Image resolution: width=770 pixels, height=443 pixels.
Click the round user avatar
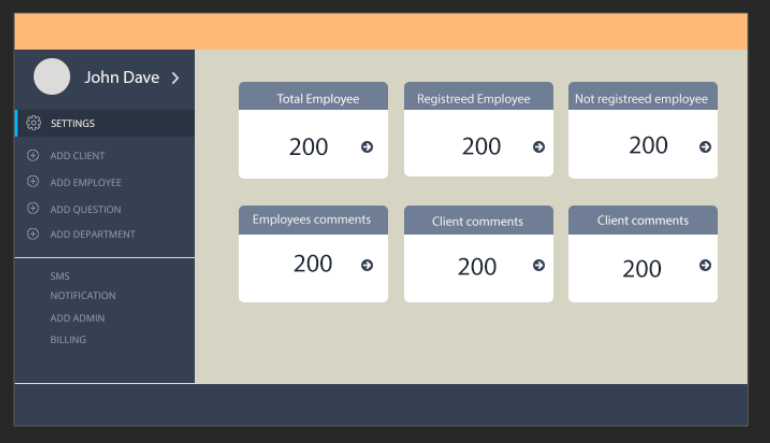(x=52, y=77)
